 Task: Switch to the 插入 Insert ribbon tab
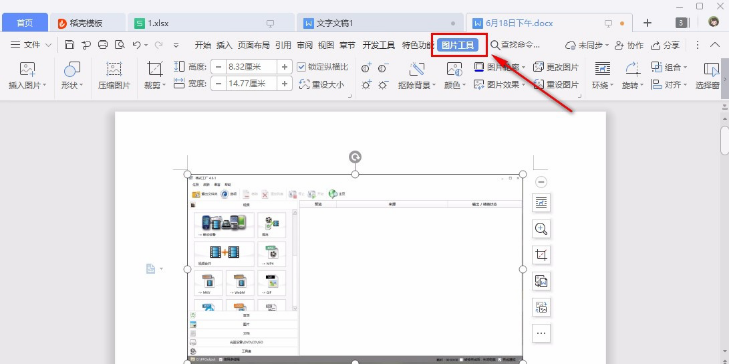224,45
